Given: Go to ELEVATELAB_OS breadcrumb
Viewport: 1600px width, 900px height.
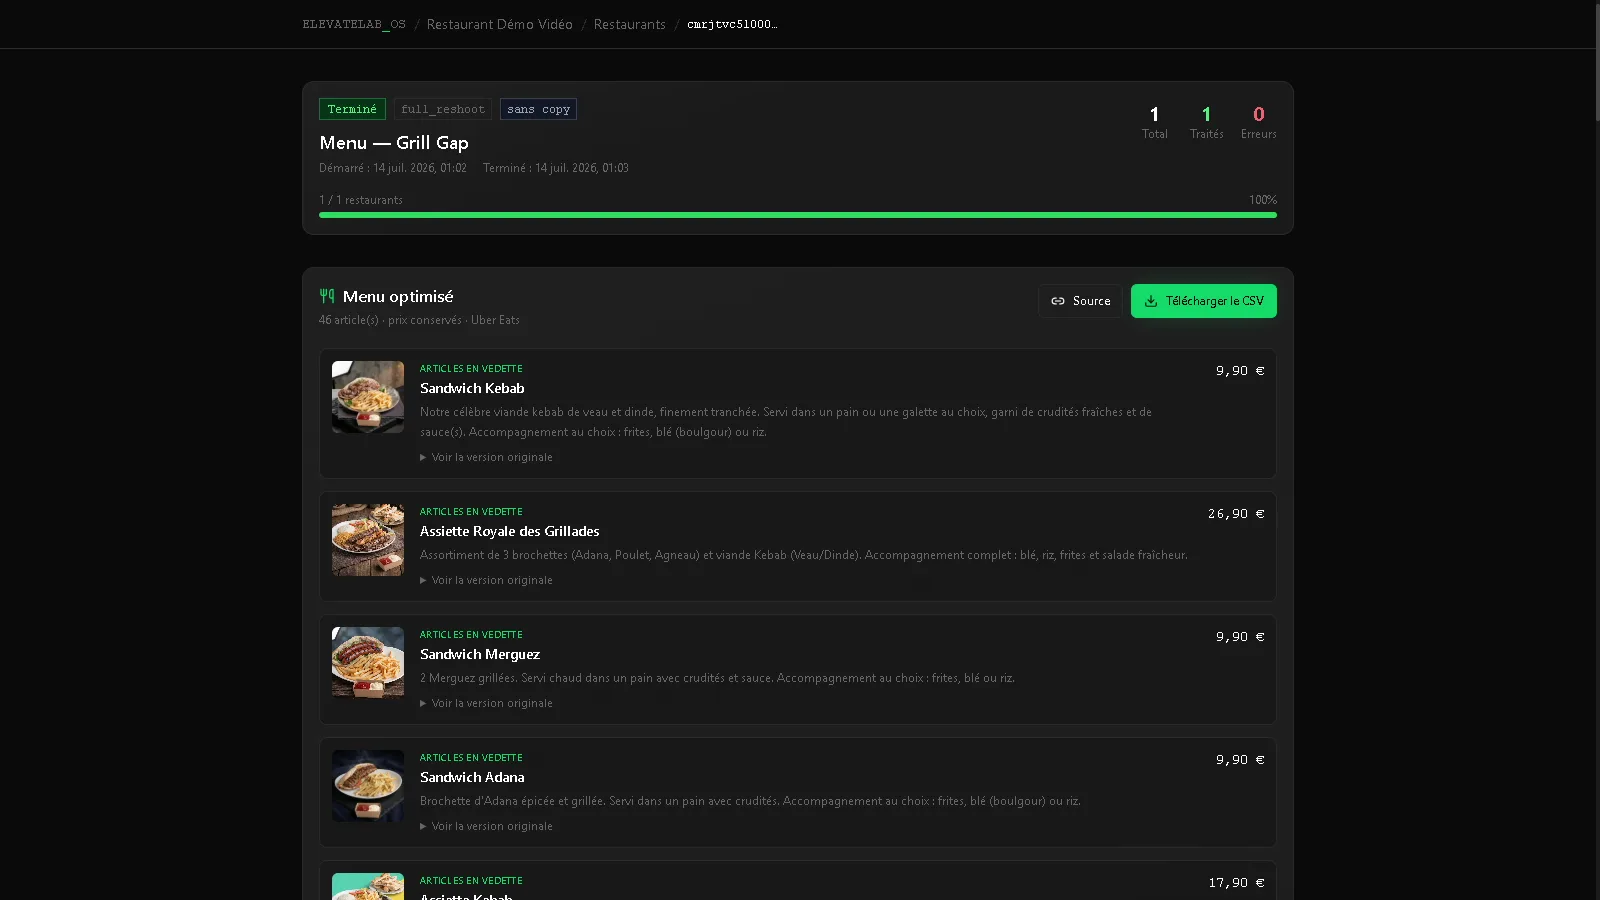Looking at the screenshot, I should [x=354, y=24].
